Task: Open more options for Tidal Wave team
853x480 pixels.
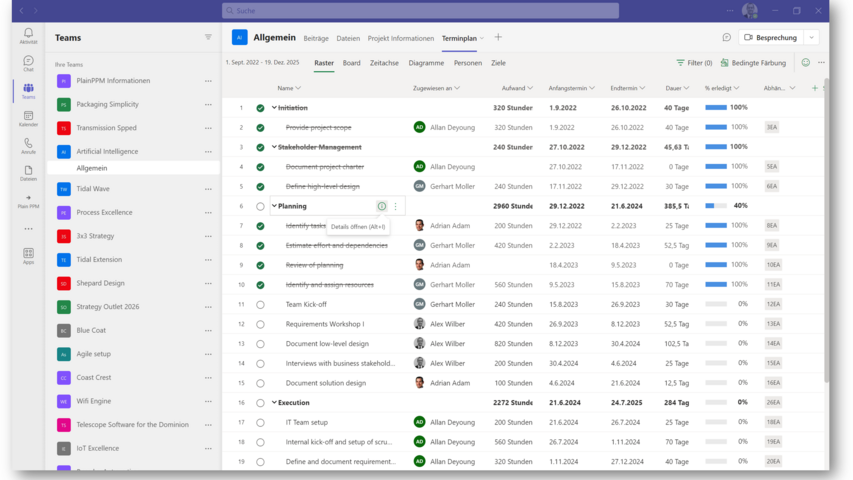Action: [208, 188]
